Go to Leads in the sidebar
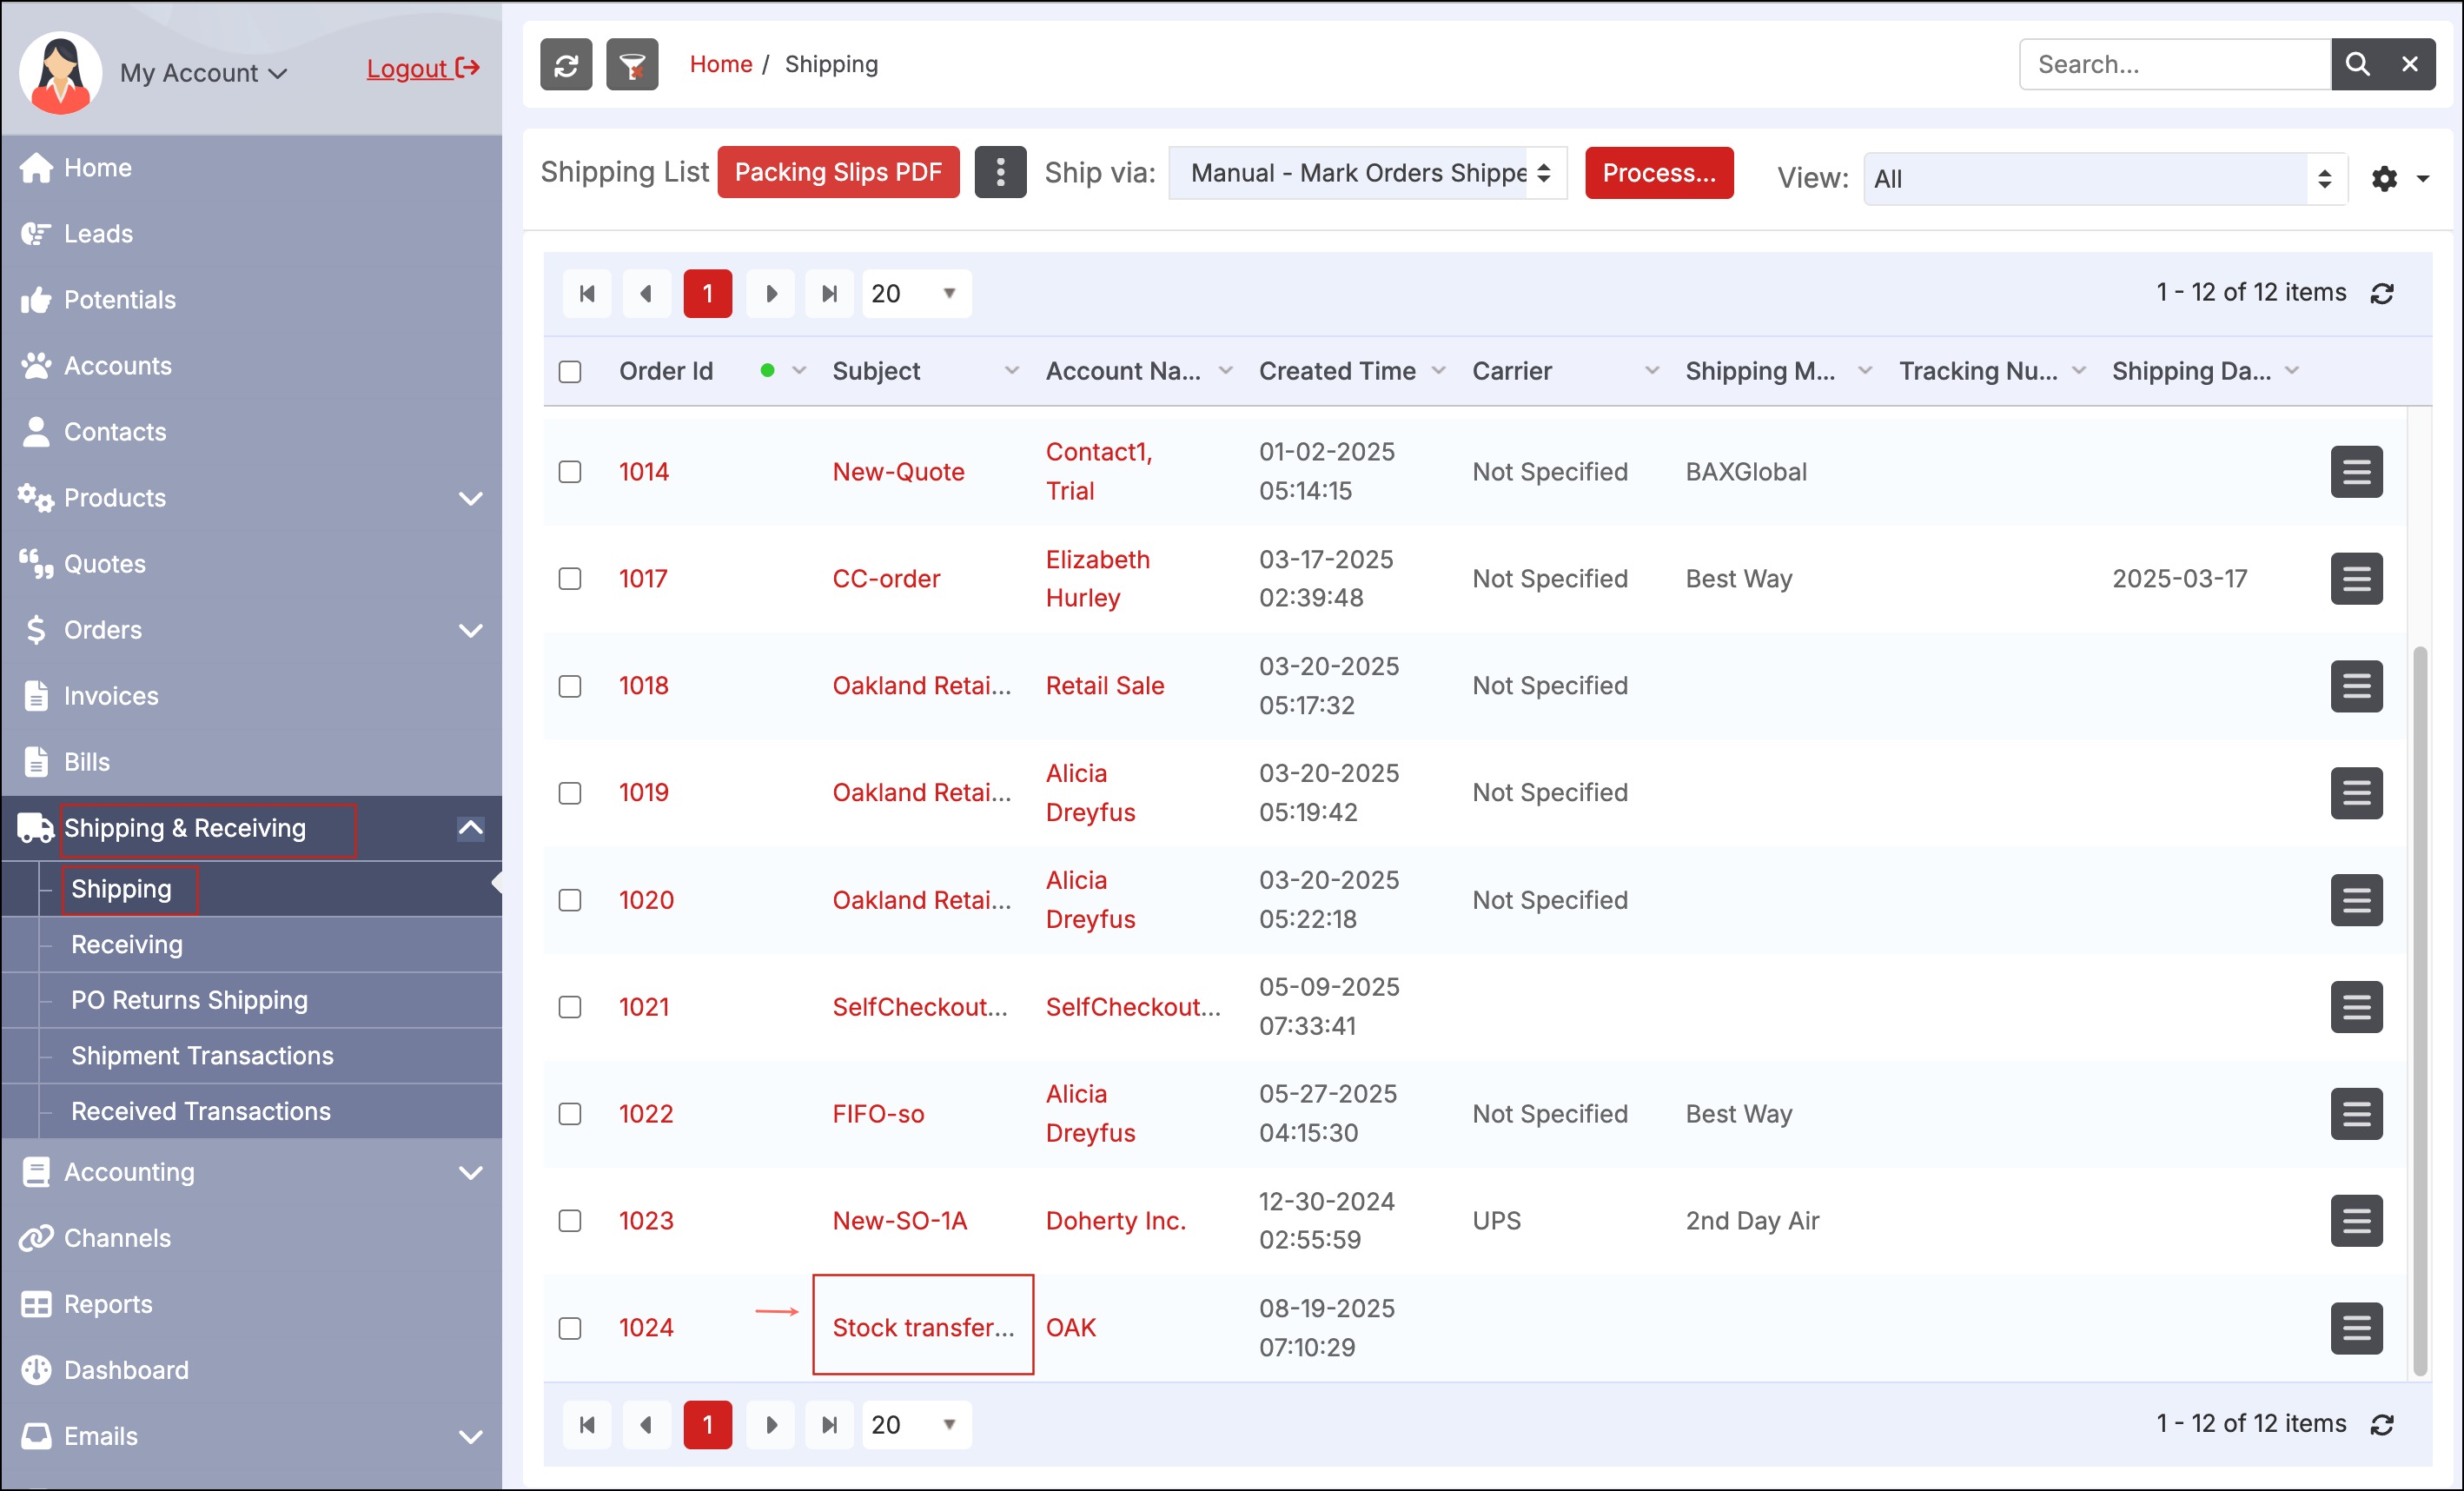This screenshot has height=1491, width=2464. coord(98,234)
